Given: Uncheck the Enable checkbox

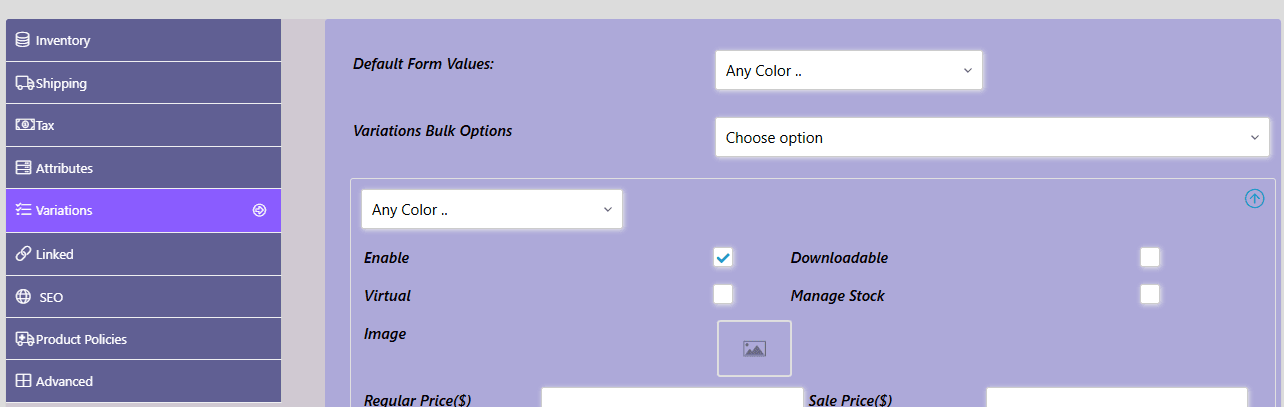Looking at the screenshot, I should pyautogui.click(x=723, y=257).
